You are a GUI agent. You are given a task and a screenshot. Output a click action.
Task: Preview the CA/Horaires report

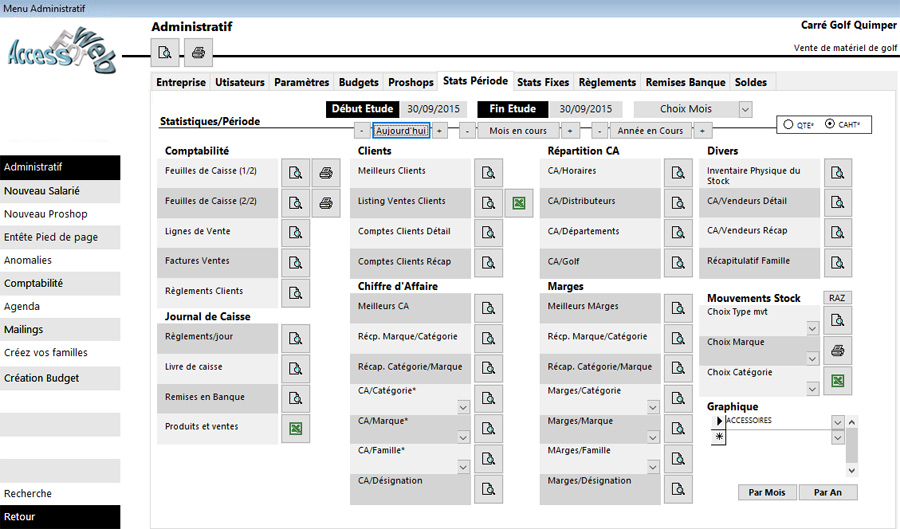tap(678, 173)
